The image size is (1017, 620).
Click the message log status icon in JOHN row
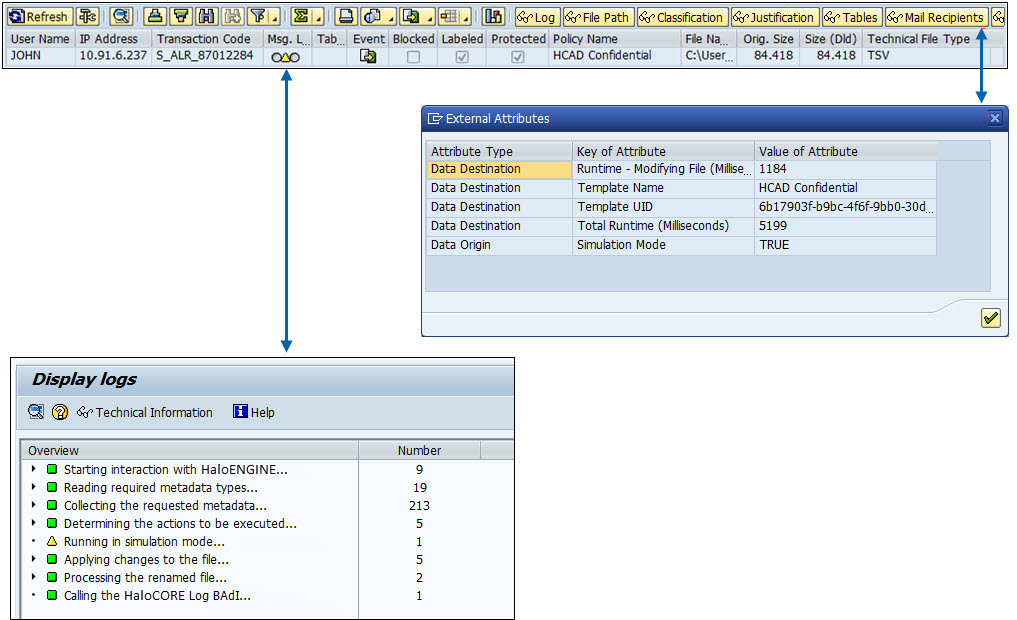[285, 57]
